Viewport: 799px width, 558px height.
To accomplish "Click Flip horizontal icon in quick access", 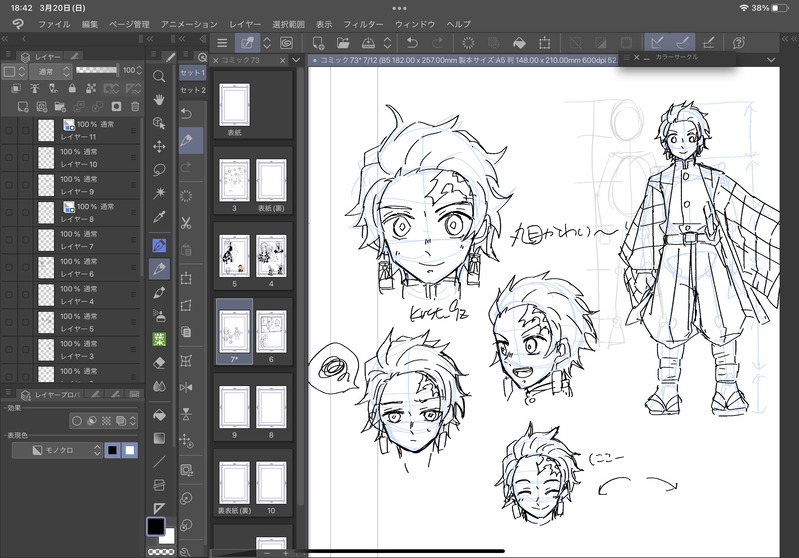I will tap(186, 387).
